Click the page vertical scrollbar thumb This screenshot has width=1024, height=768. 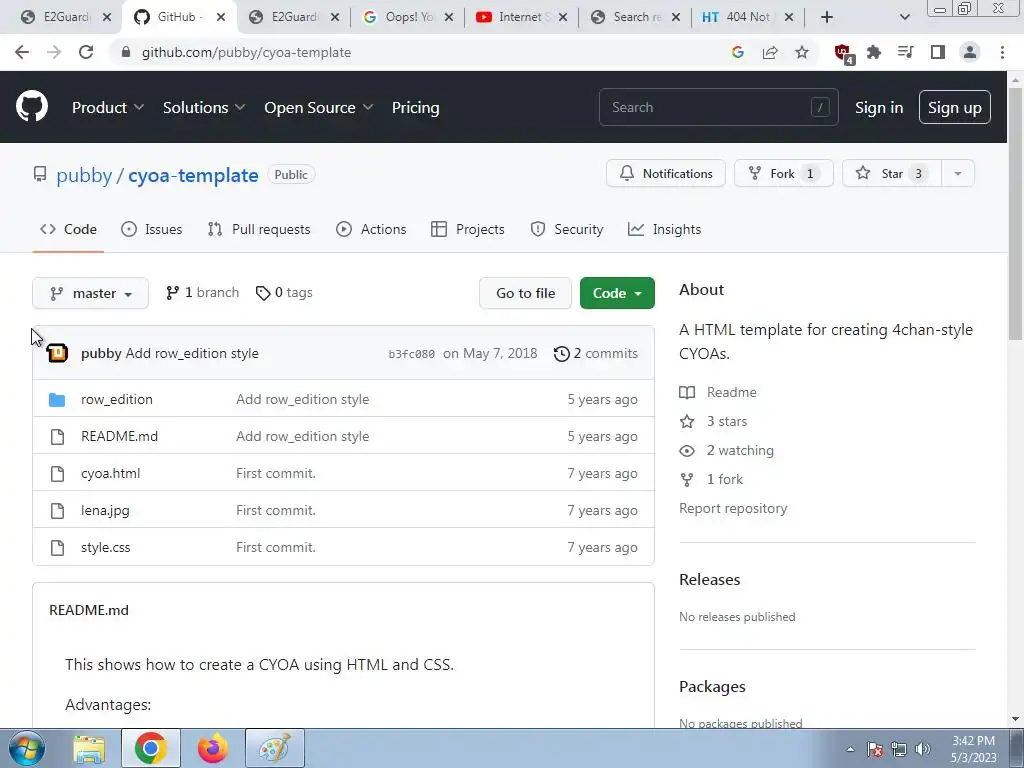coord(1015,212)
